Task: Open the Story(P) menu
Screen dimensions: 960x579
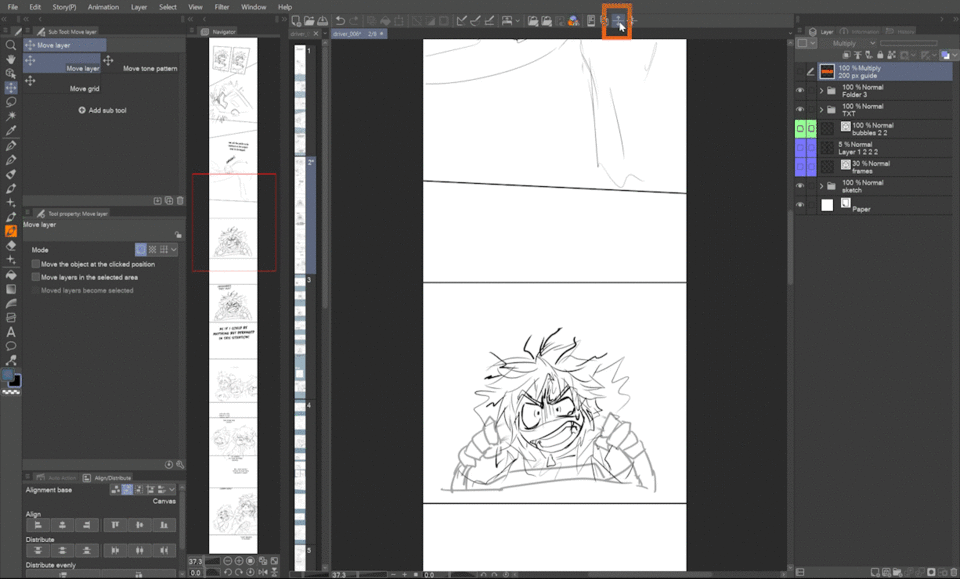Action: click(x=64, y=7)
